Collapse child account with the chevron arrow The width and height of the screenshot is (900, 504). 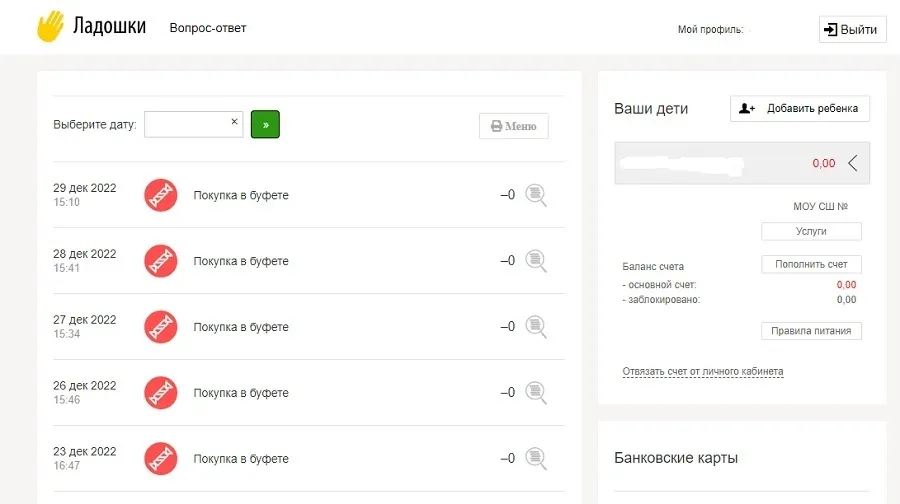853,163
